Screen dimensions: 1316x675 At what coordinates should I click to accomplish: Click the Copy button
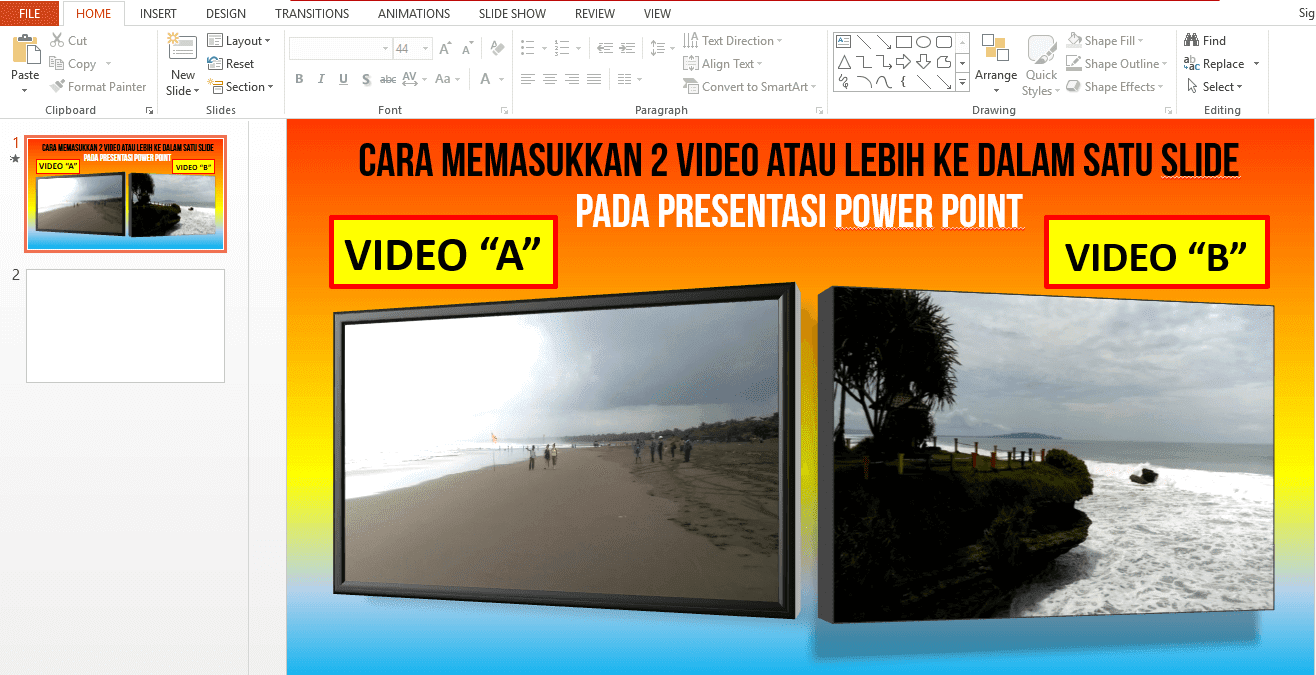72,64
